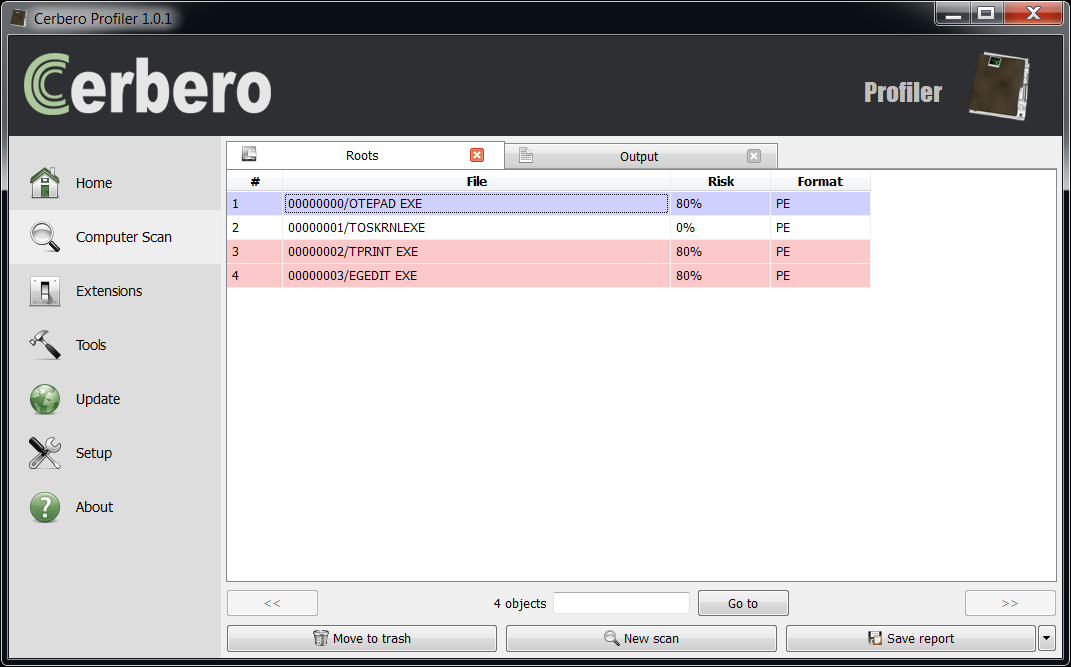
Task: Select file 00000002/TPRINT EXE
Action: [476, 252]
